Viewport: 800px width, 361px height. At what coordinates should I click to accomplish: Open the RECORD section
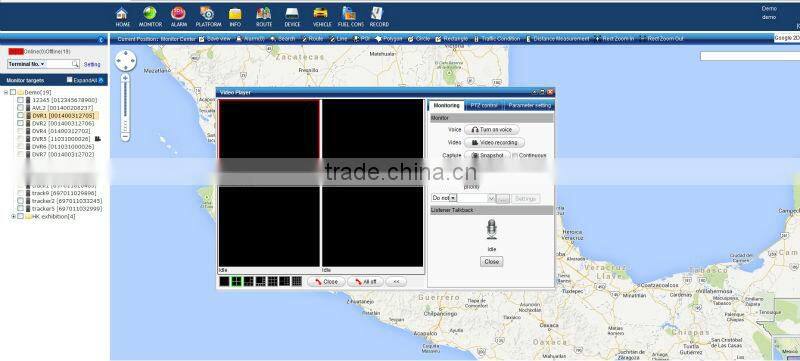379,17
